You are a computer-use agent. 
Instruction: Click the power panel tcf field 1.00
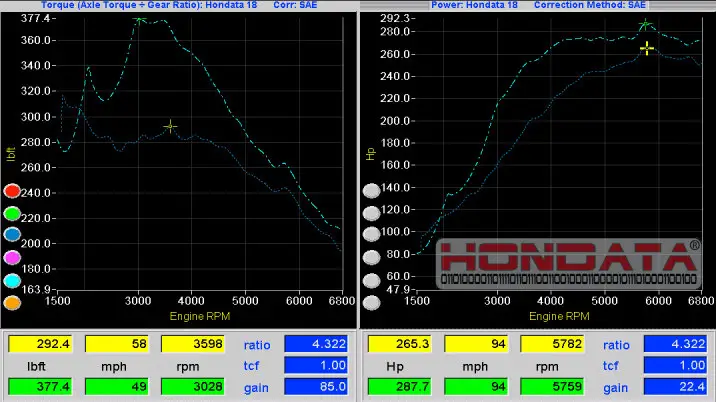tap(675, 365)
